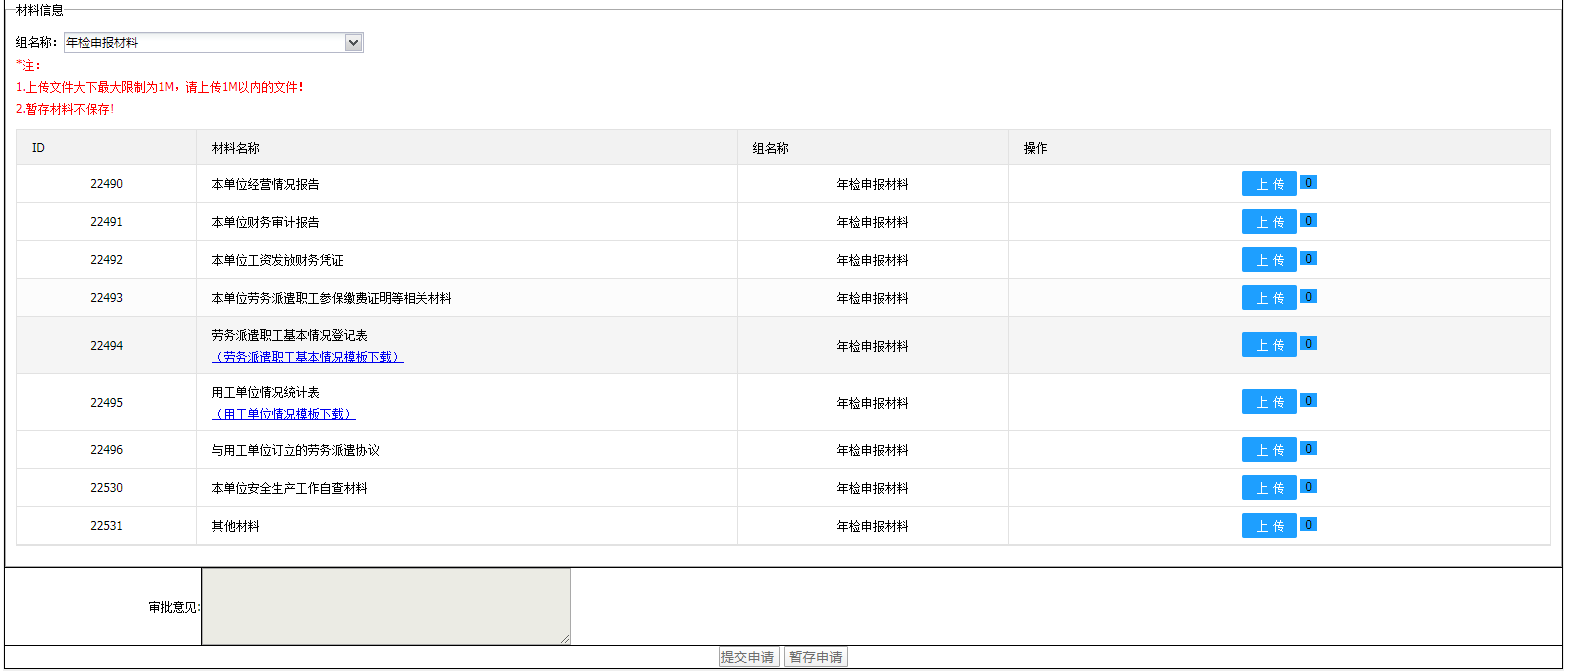1573x671 pixels.
Task: Click the ID column header
Action: pyautogui.click(x=38, y=148)
